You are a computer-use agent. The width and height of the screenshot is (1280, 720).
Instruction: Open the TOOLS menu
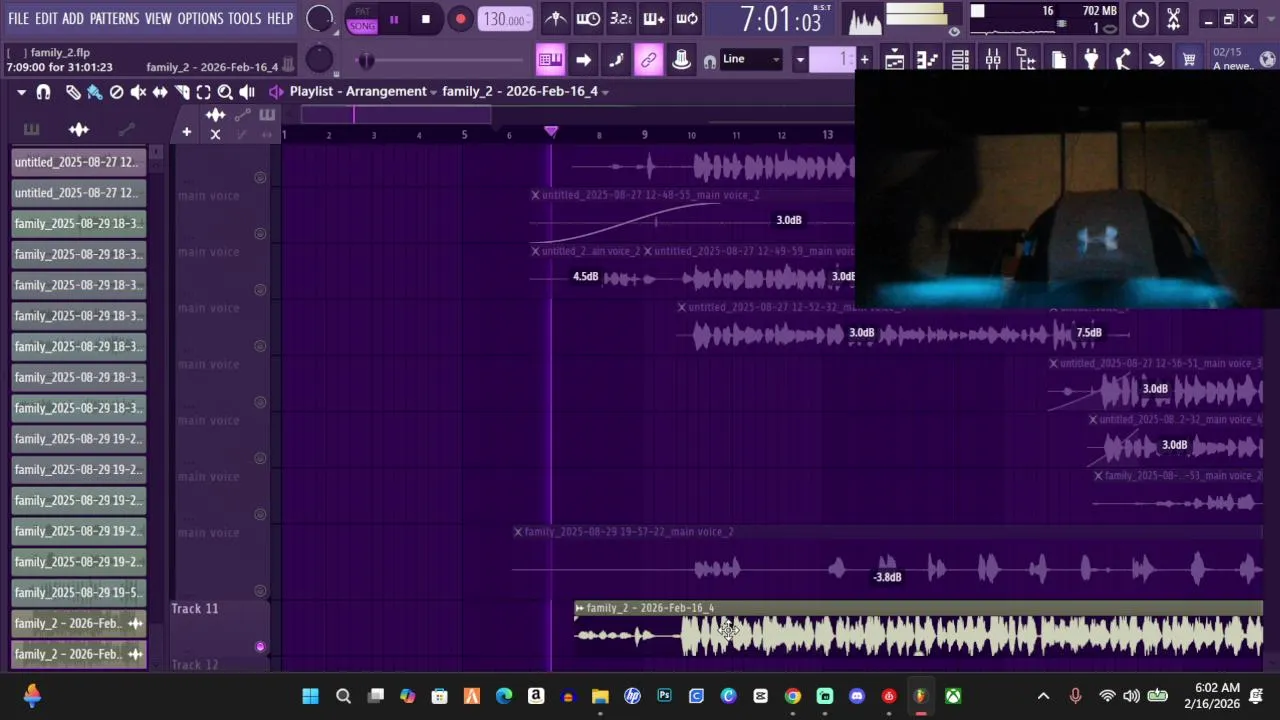coord(244,18)
